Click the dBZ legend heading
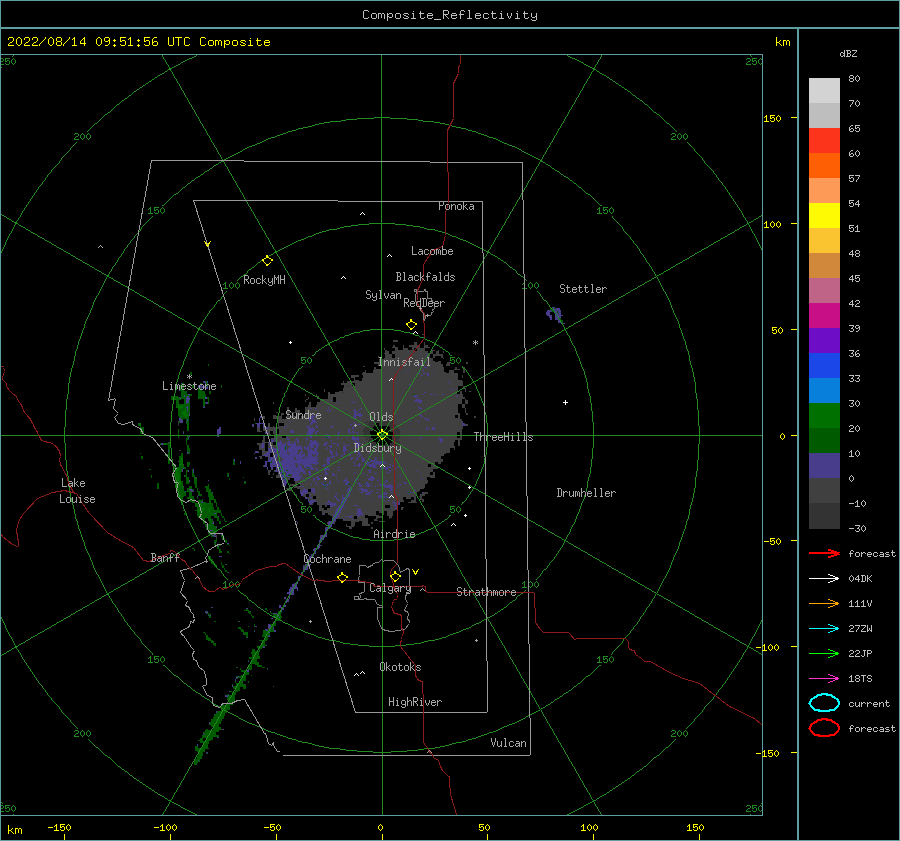Image resolution: width=900 pixels, height=841 pixels. point(848,53)
